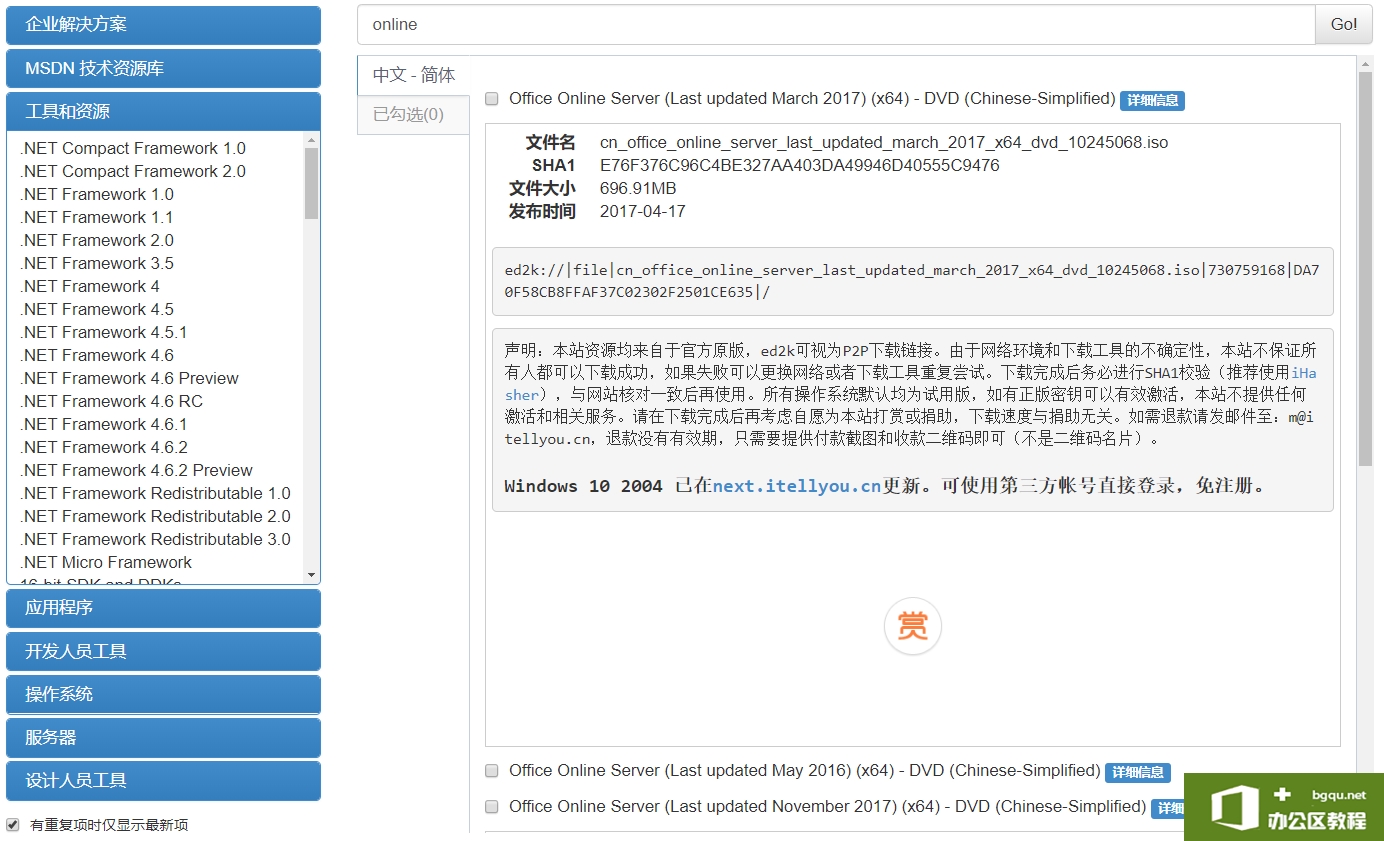1384x841 pixels.
Task: Click the main results vertical scrollbar
Action: click(1365, 268)
